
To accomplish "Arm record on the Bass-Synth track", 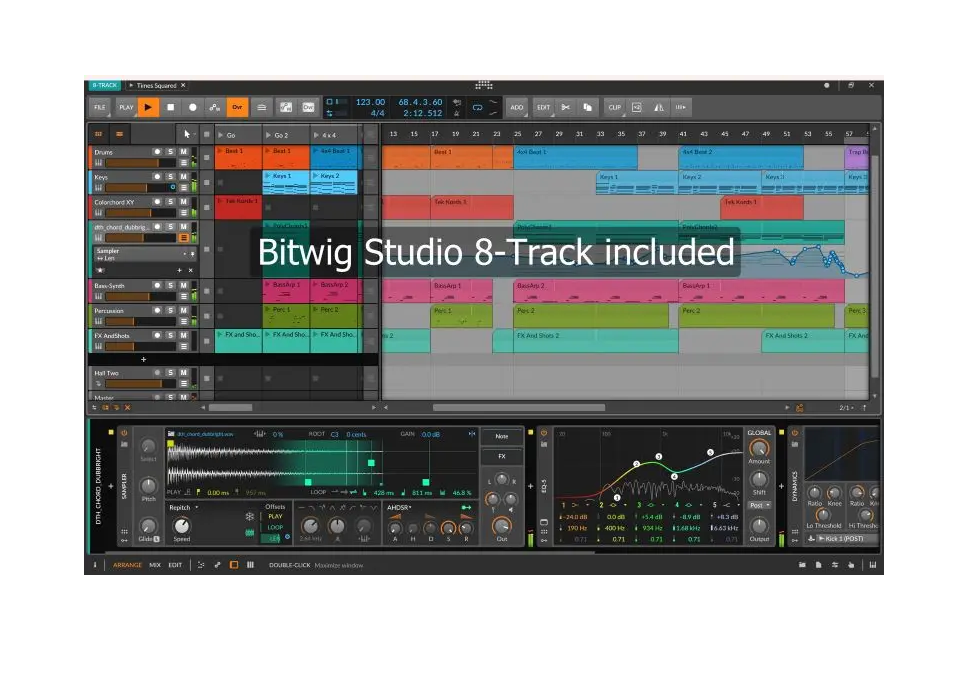I will point(157,286).
